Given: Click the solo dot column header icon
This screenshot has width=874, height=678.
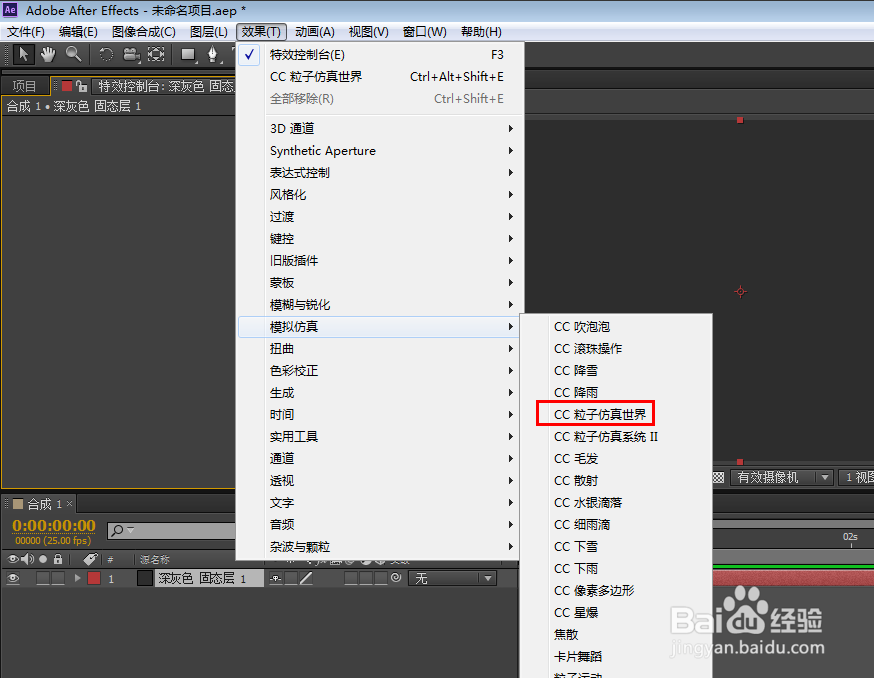Looking at the screenshot, I should click(x=43, y=559).
